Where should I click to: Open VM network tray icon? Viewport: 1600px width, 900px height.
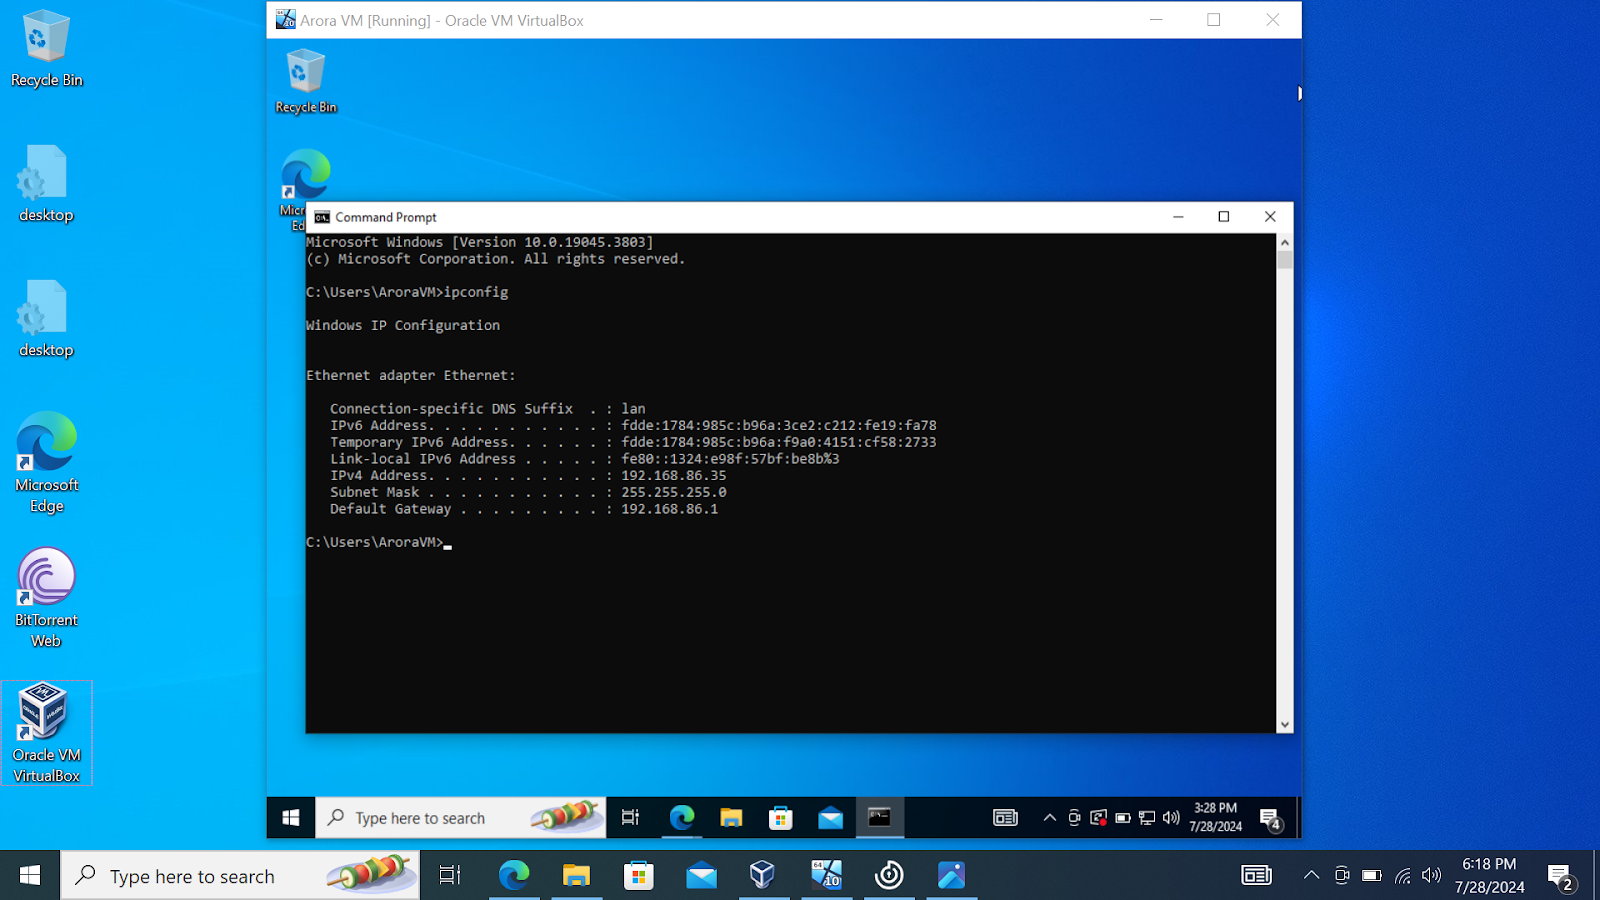tap(1147, 818)
